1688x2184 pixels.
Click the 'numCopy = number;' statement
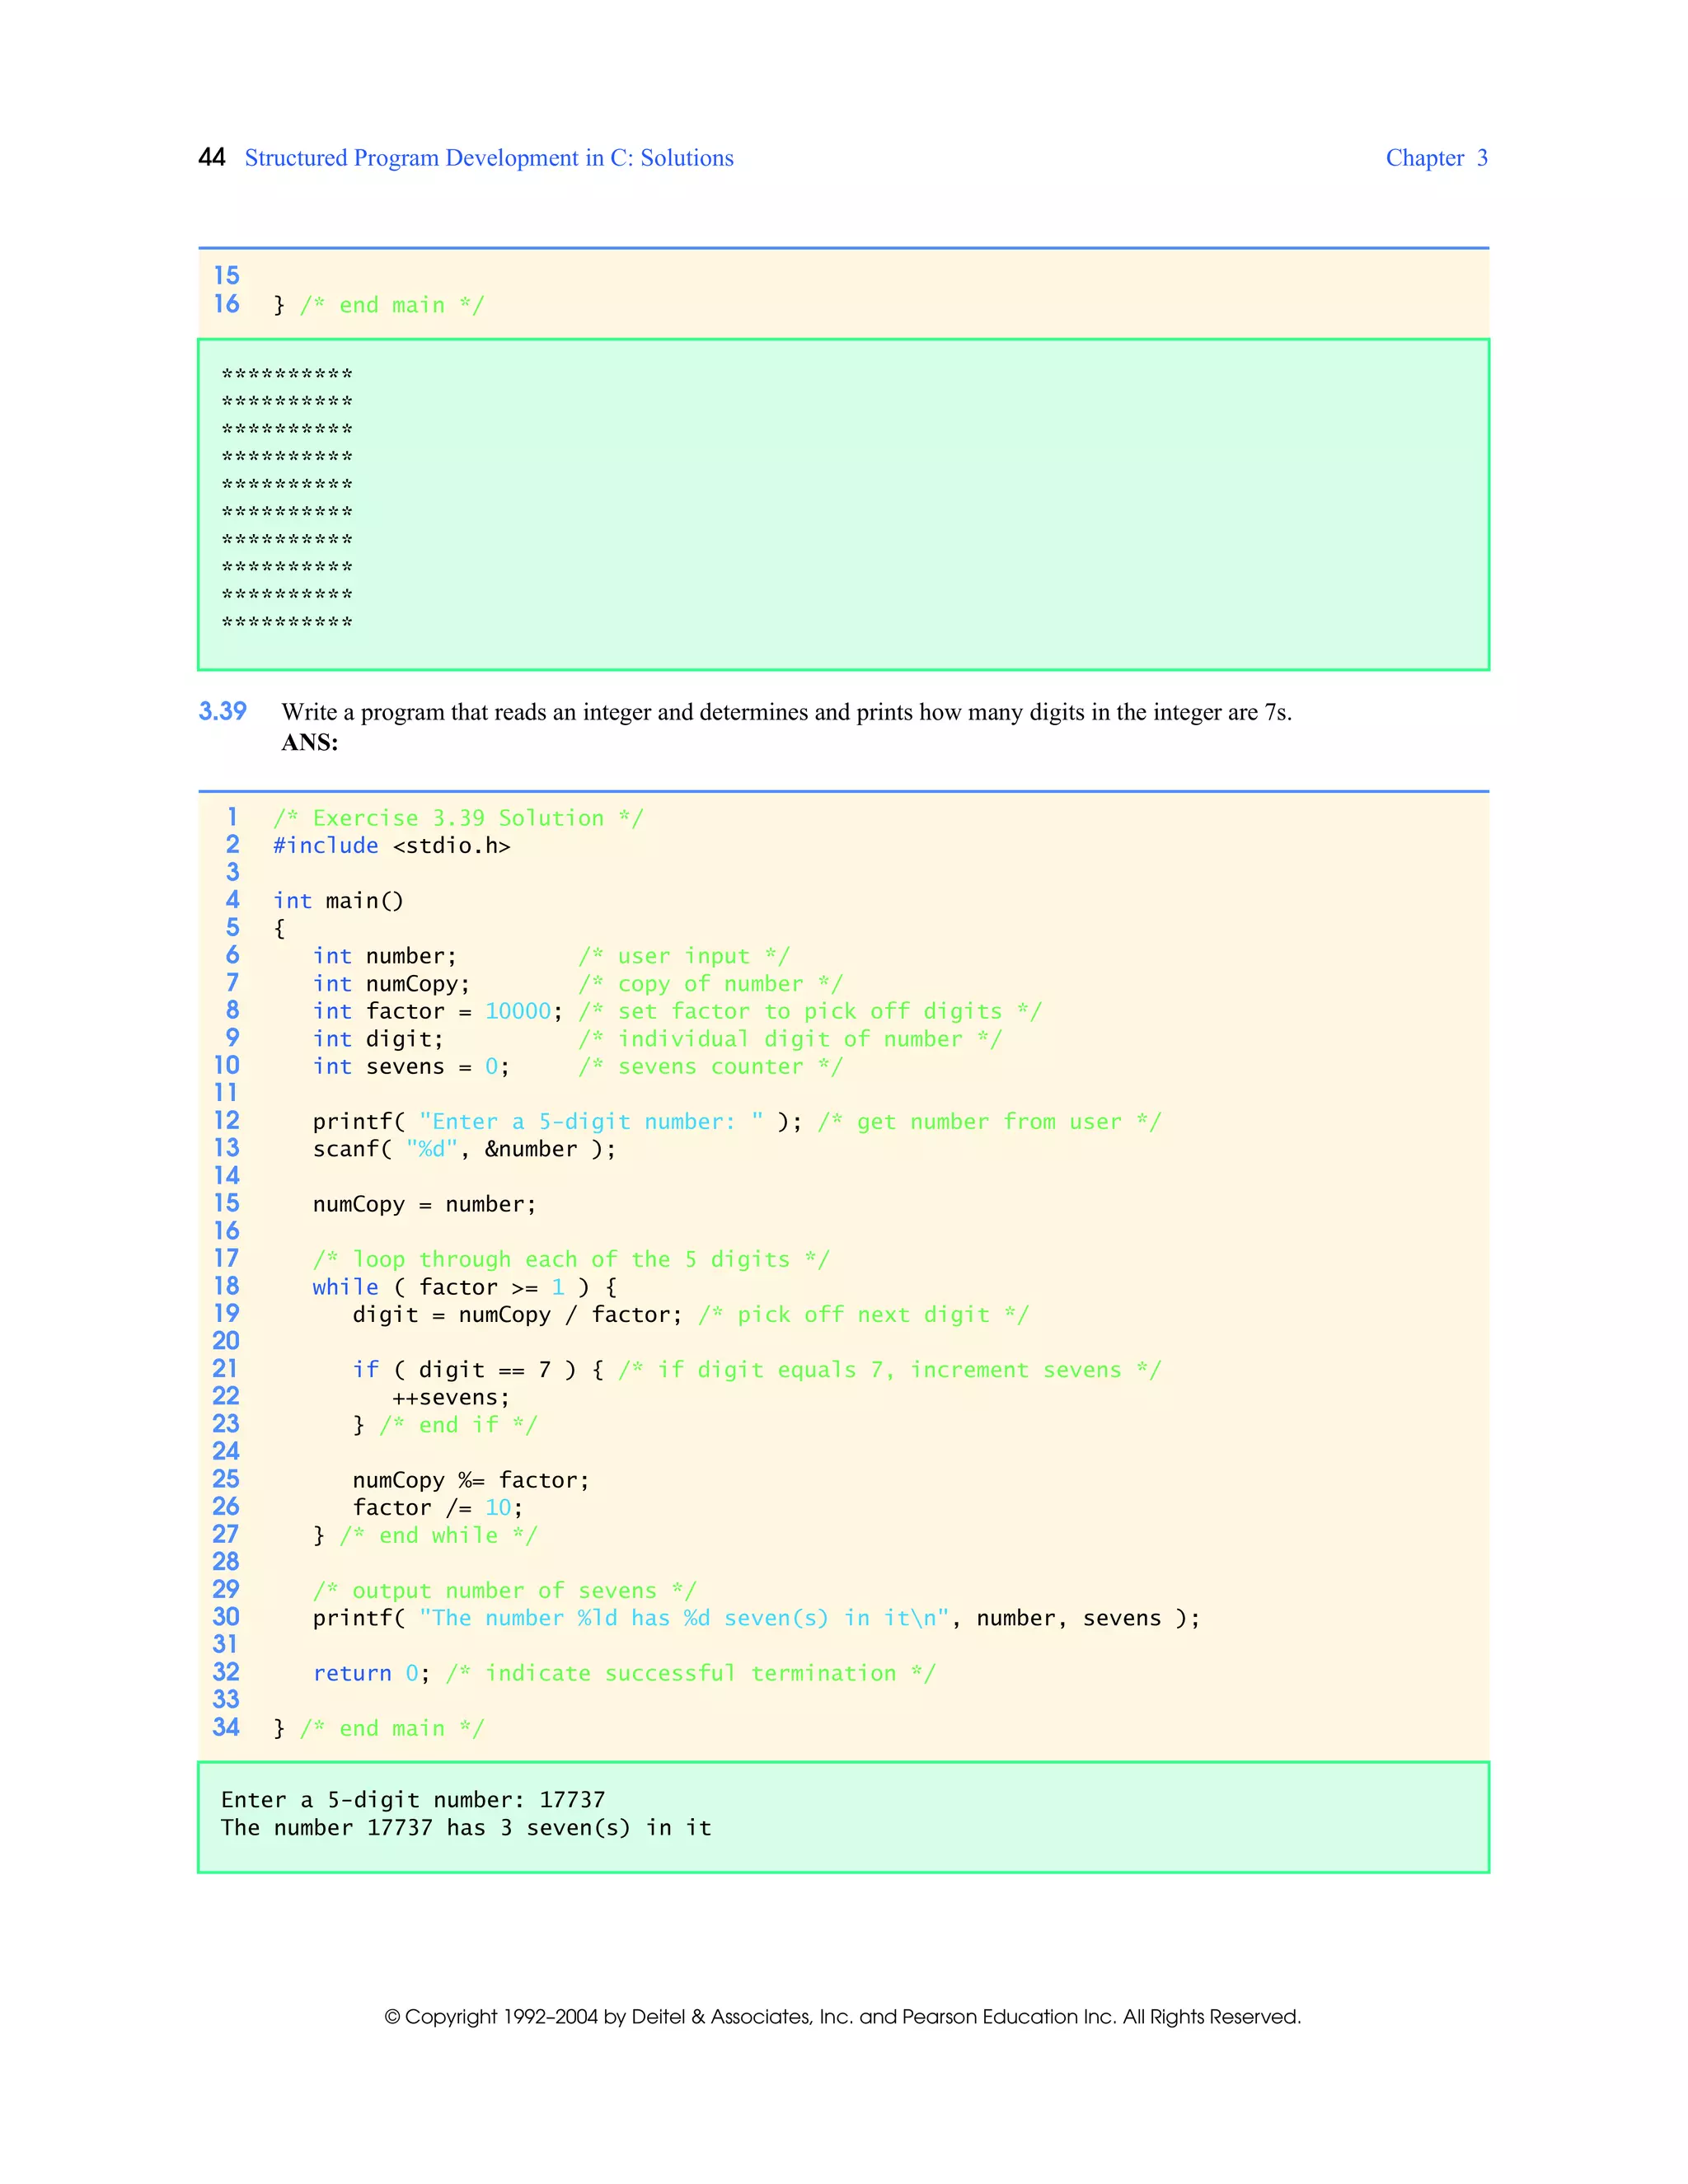425,1205
